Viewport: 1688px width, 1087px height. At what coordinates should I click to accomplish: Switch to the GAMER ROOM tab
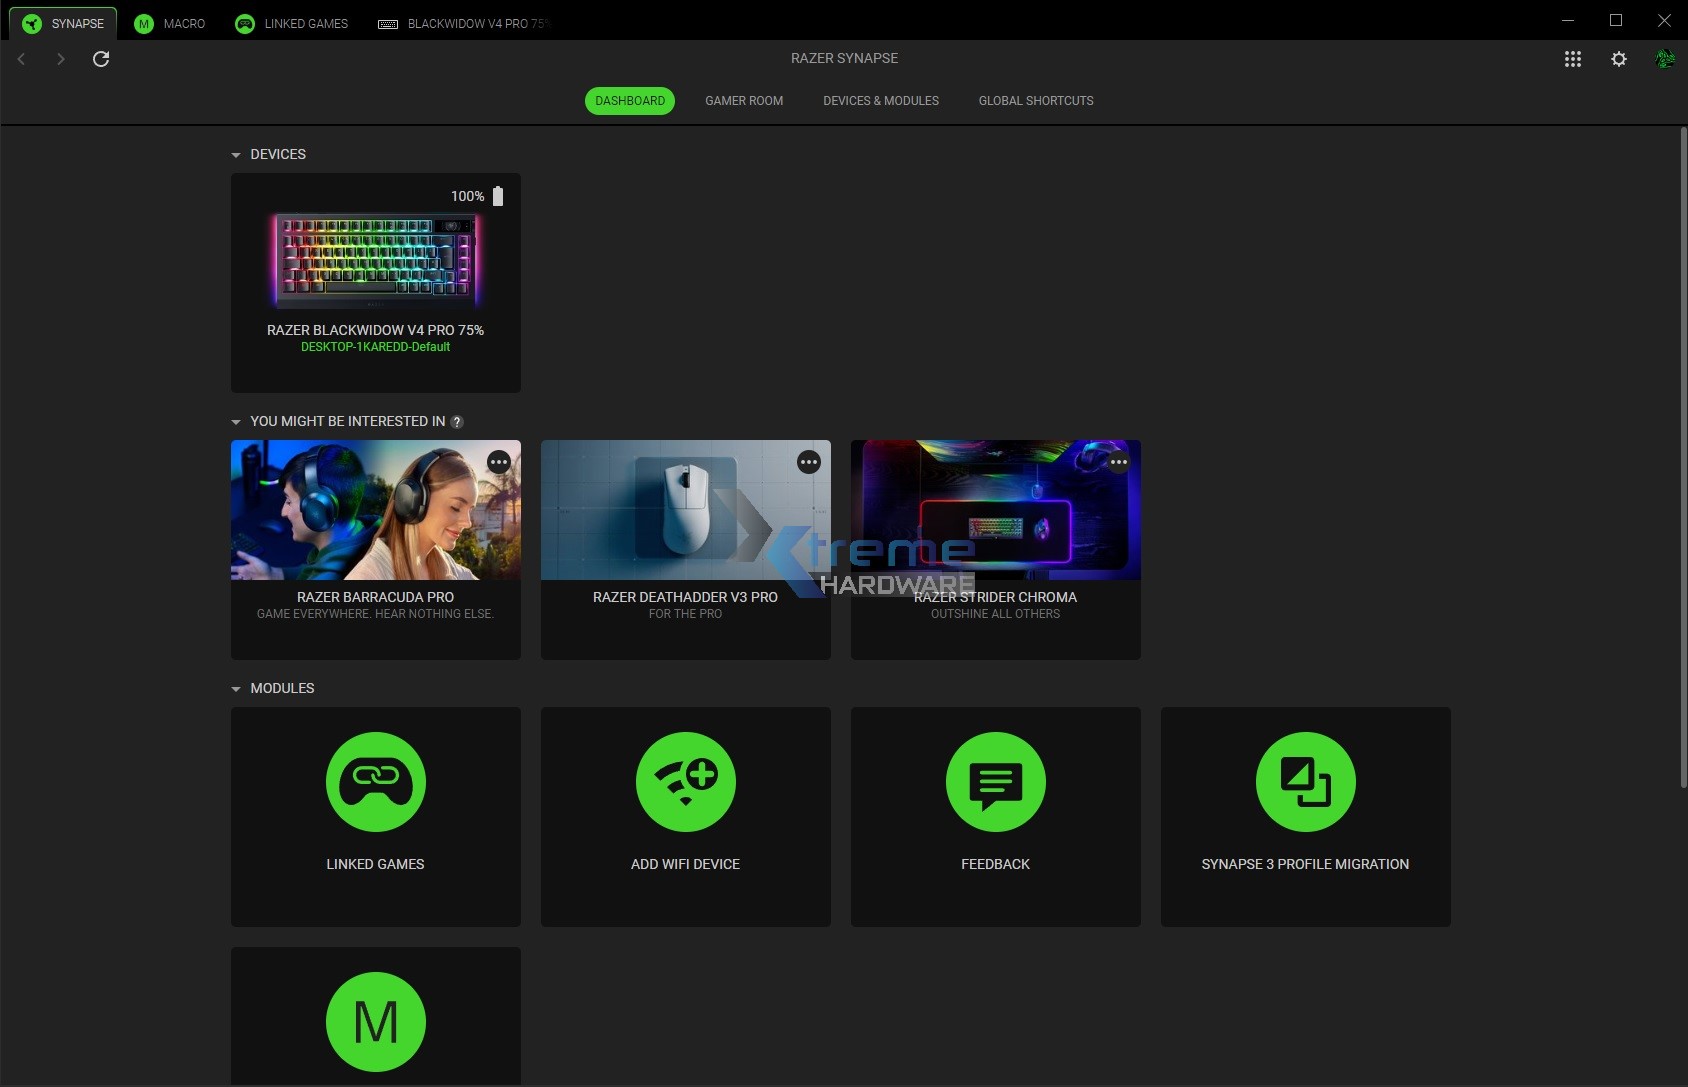(x=743, y=100)
